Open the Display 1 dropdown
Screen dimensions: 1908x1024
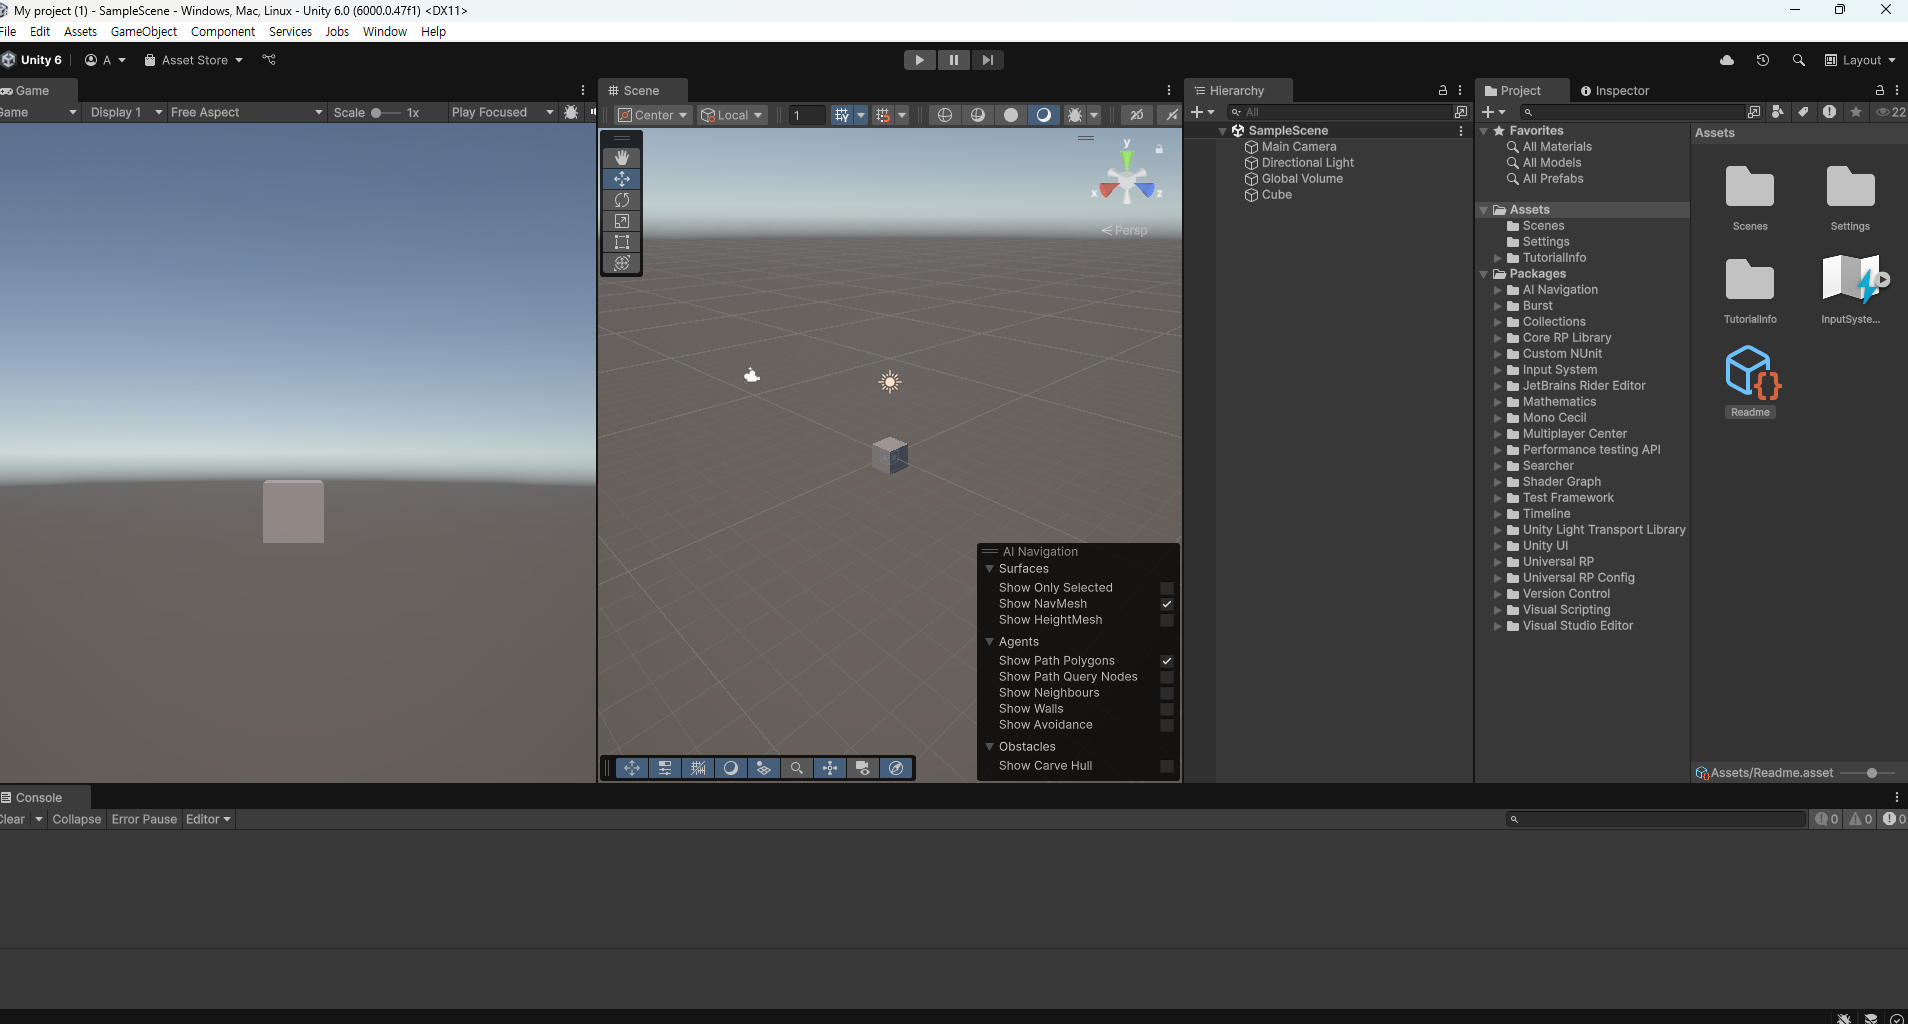(125, 112)
